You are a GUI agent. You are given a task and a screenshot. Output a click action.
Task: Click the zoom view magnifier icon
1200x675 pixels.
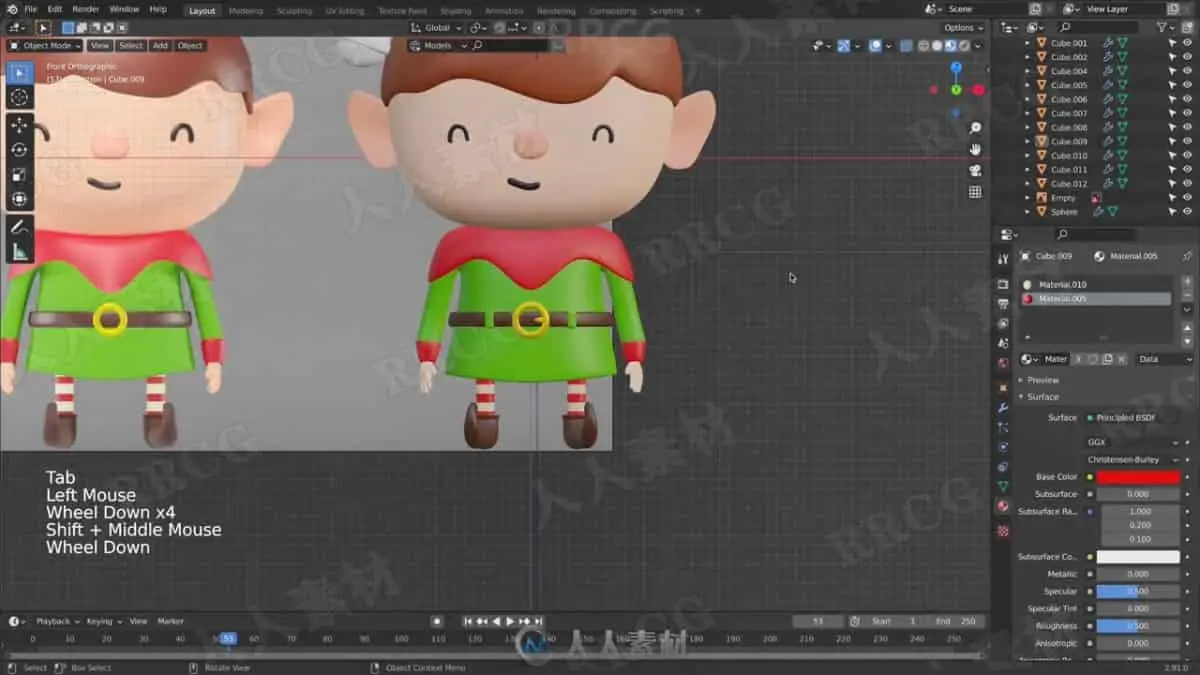(x=975, y=128)
